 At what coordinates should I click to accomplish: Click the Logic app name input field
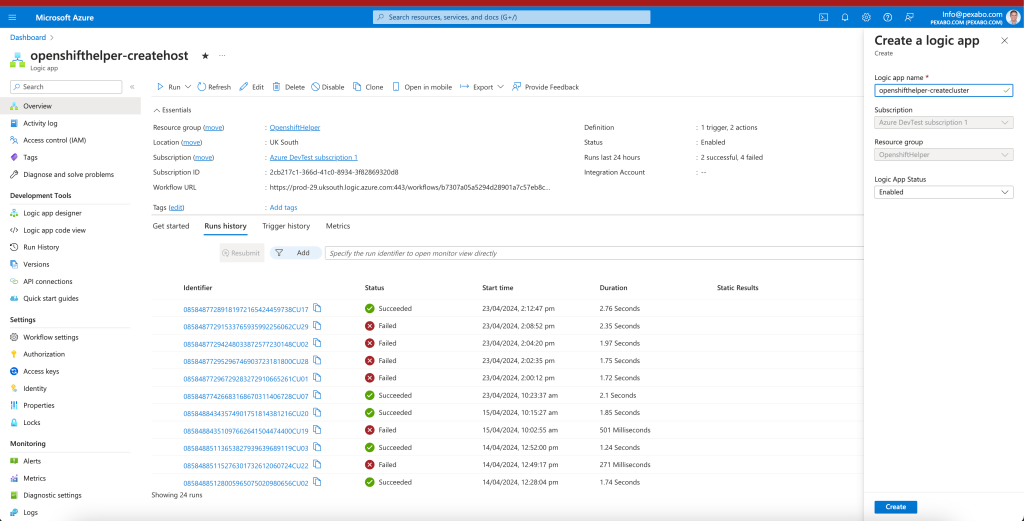coord(944,91)
